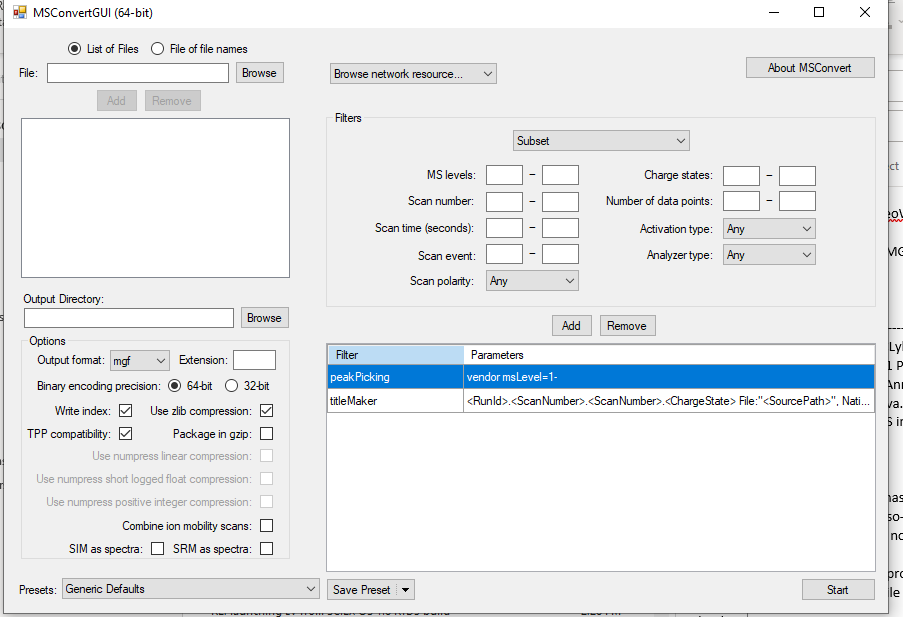Maximize the MSConvertGUI window
903x617 pixels.
(819, 12)
